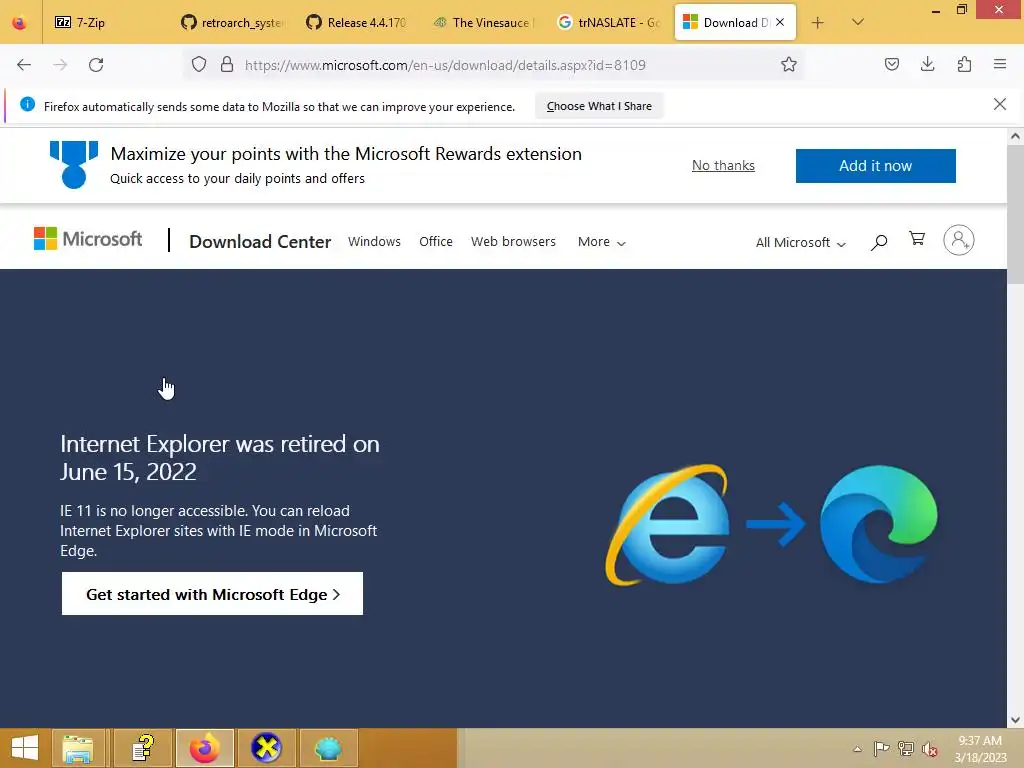The width and height of the screenshot is (1024, 768).
Task: Open the Windows navigation item
Action: tap(374, 242)
